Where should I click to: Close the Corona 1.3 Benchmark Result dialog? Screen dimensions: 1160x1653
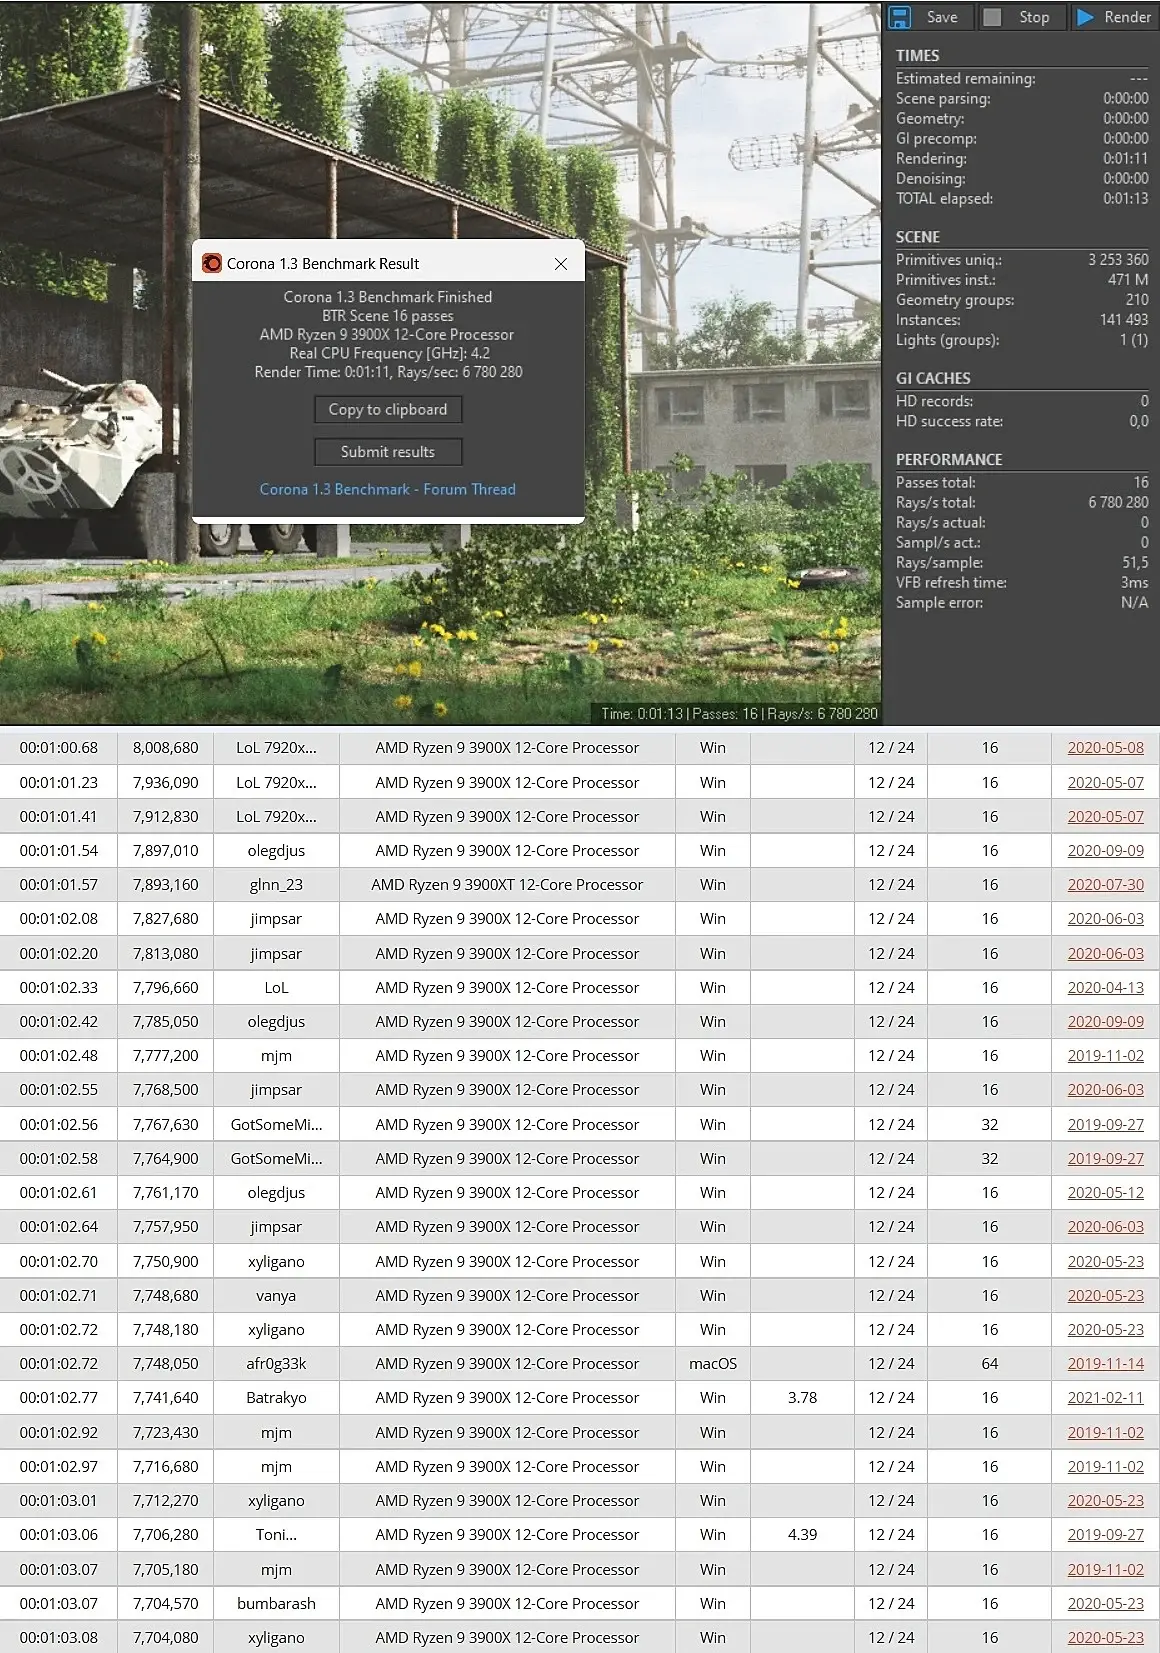(x=561, y=264)
